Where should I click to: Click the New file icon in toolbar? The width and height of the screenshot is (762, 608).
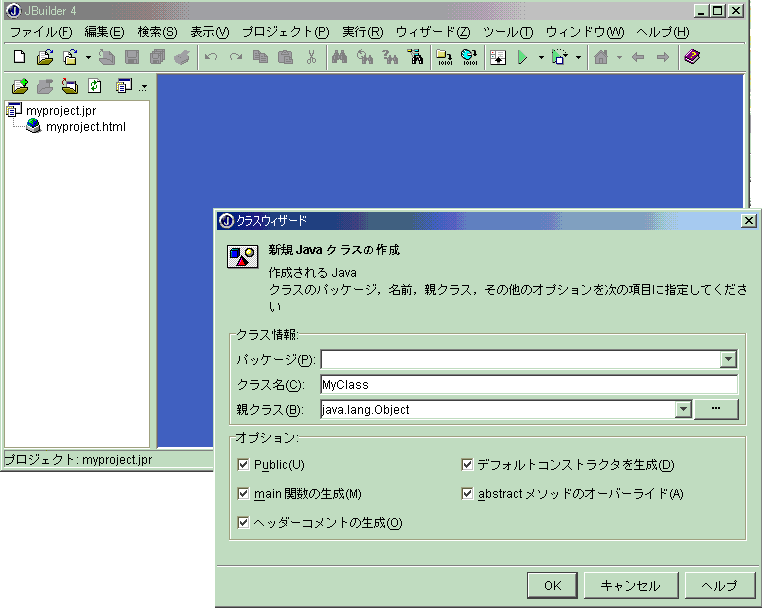pos(19,57)
